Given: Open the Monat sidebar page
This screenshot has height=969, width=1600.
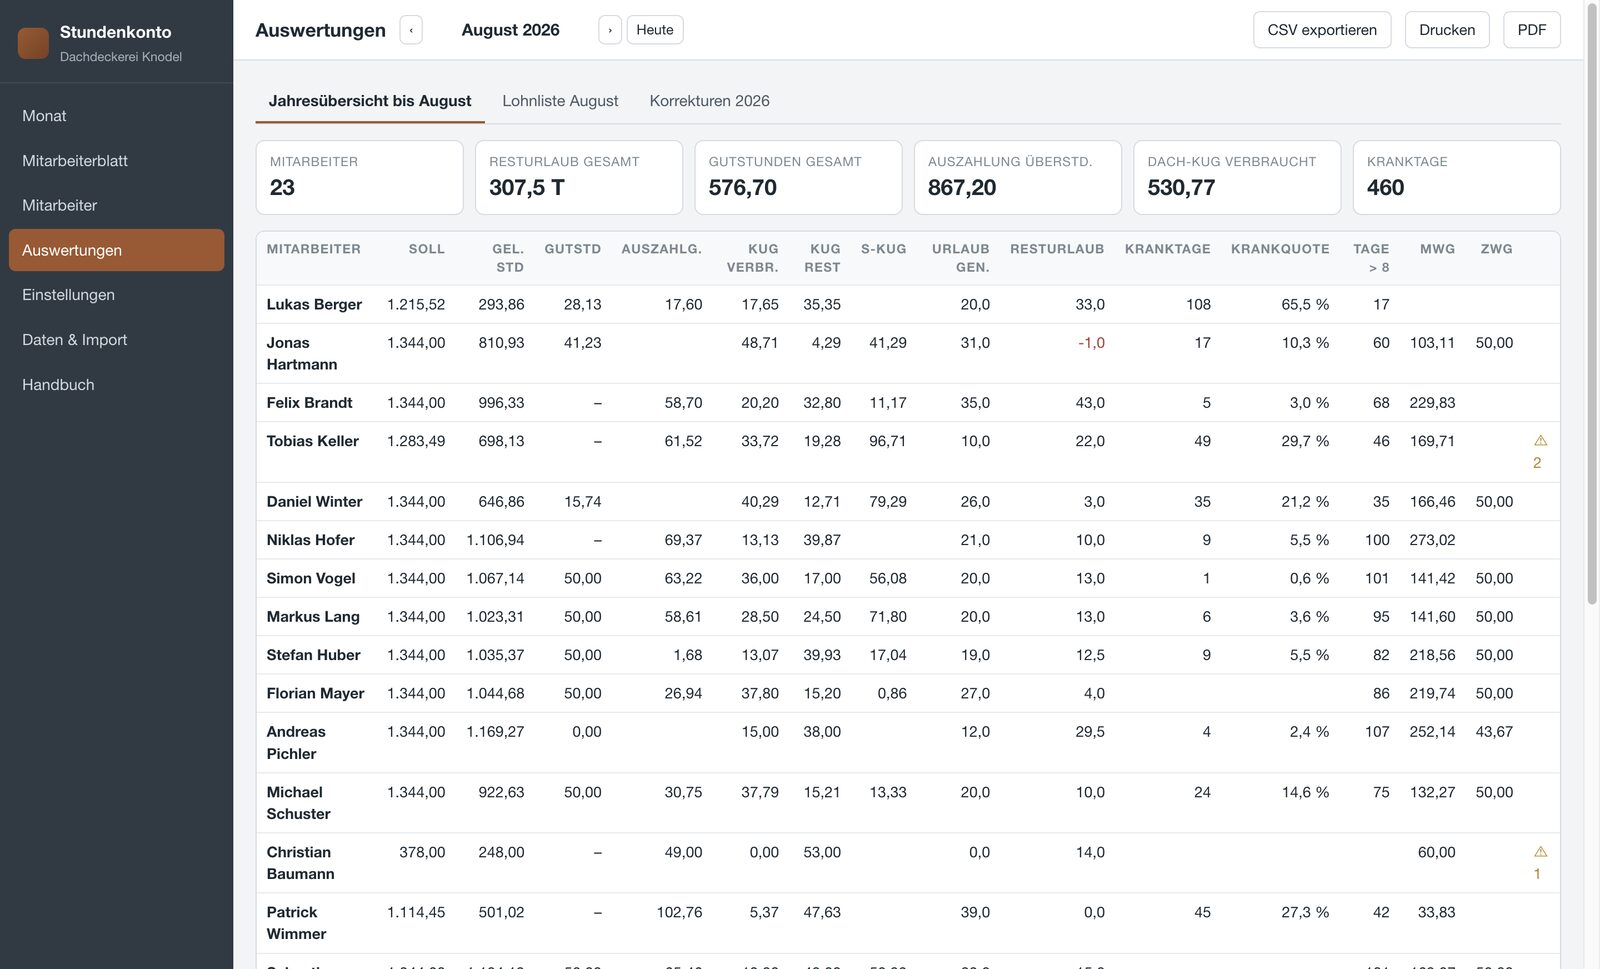Looking at the screenshot, I should (x=116, y=116).
